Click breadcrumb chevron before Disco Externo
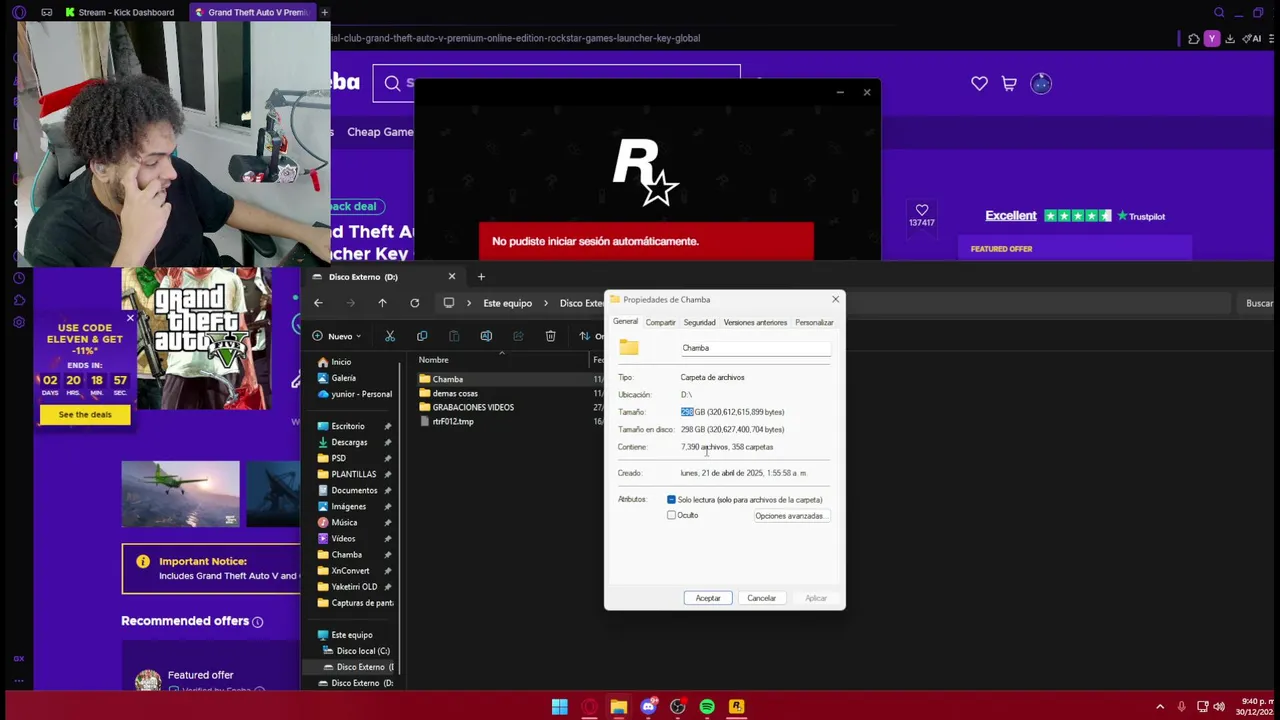 [x=546, y=303]
